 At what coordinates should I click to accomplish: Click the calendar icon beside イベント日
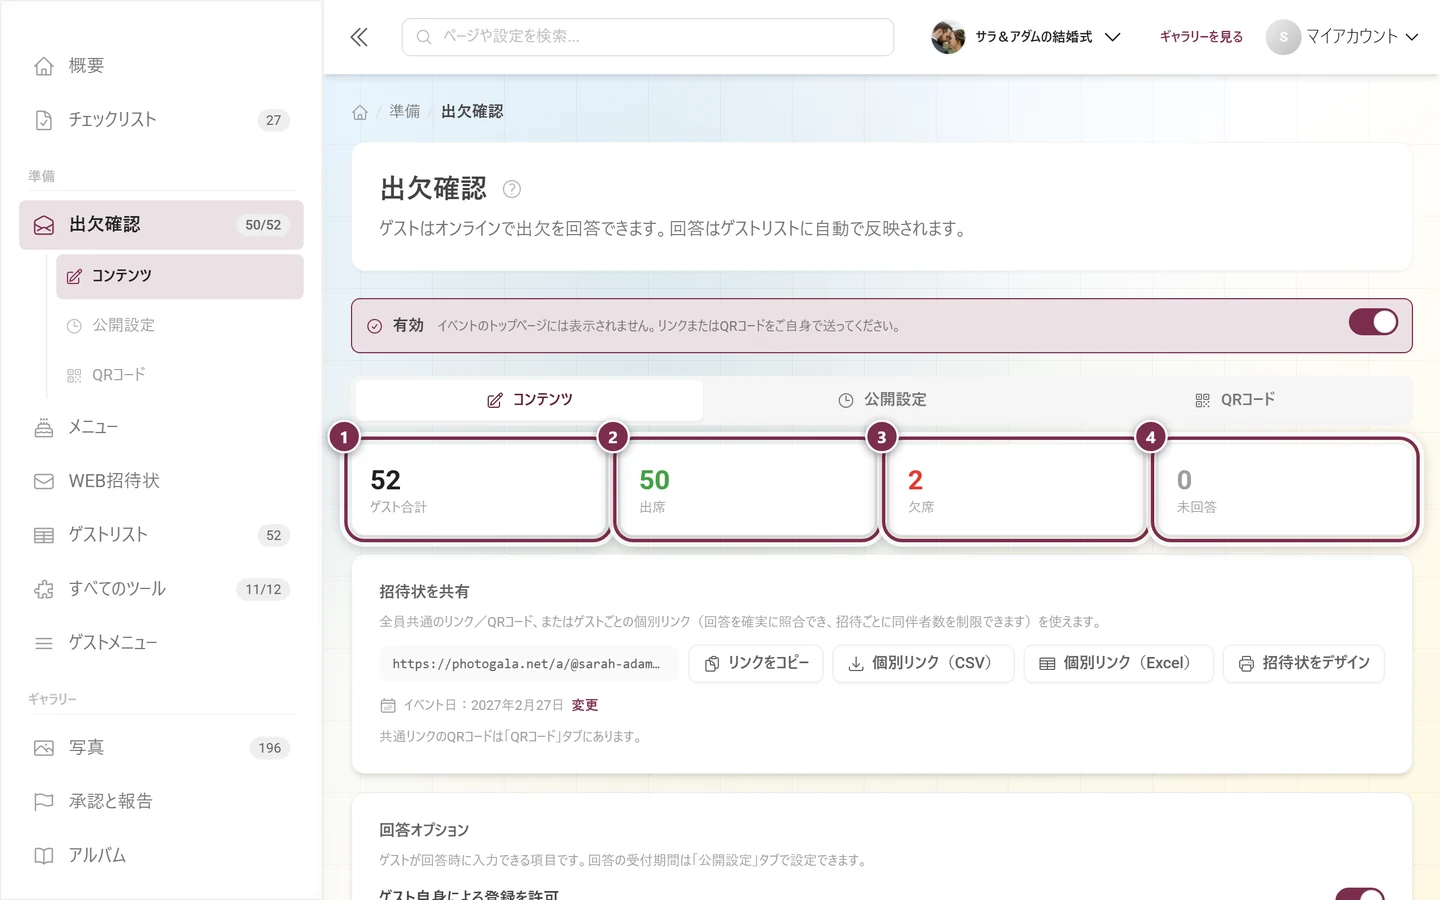pyautogui.click(x=388, y=705)
